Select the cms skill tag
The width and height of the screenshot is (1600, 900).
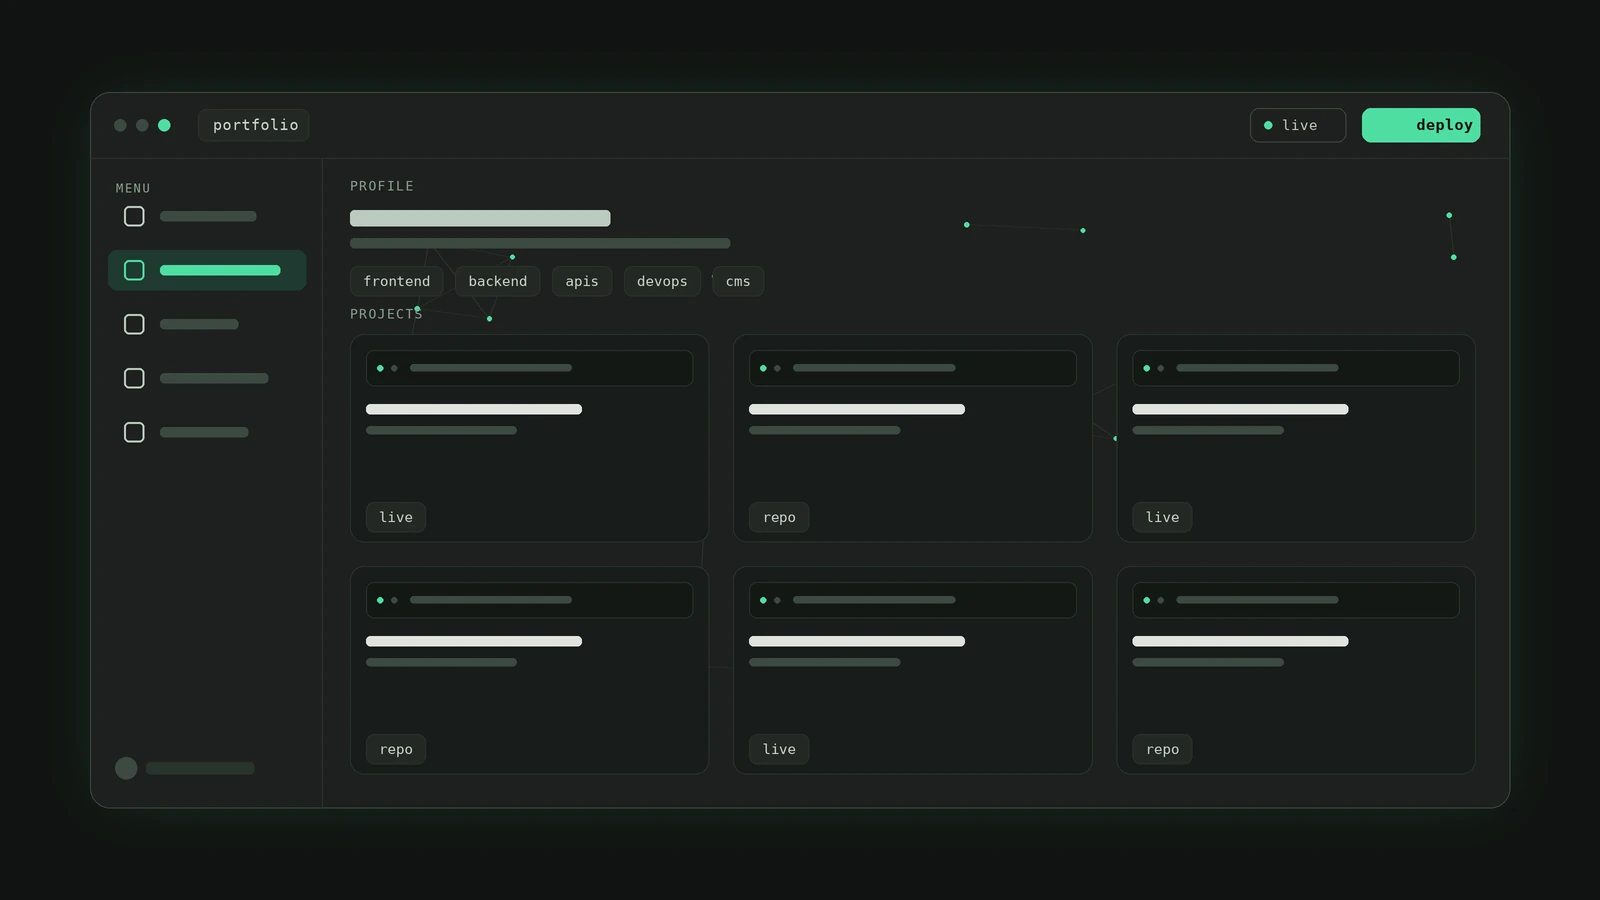tap(738, 281)
